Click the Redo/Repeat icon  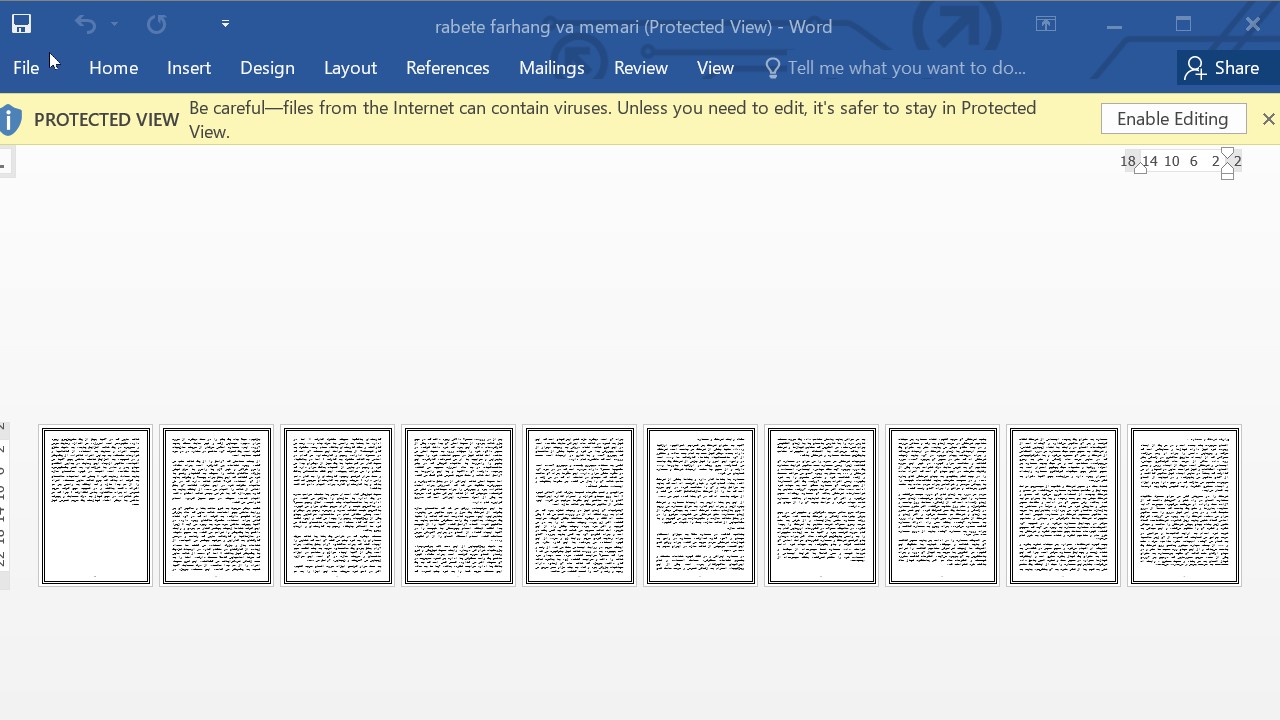[x=156, y=24]
